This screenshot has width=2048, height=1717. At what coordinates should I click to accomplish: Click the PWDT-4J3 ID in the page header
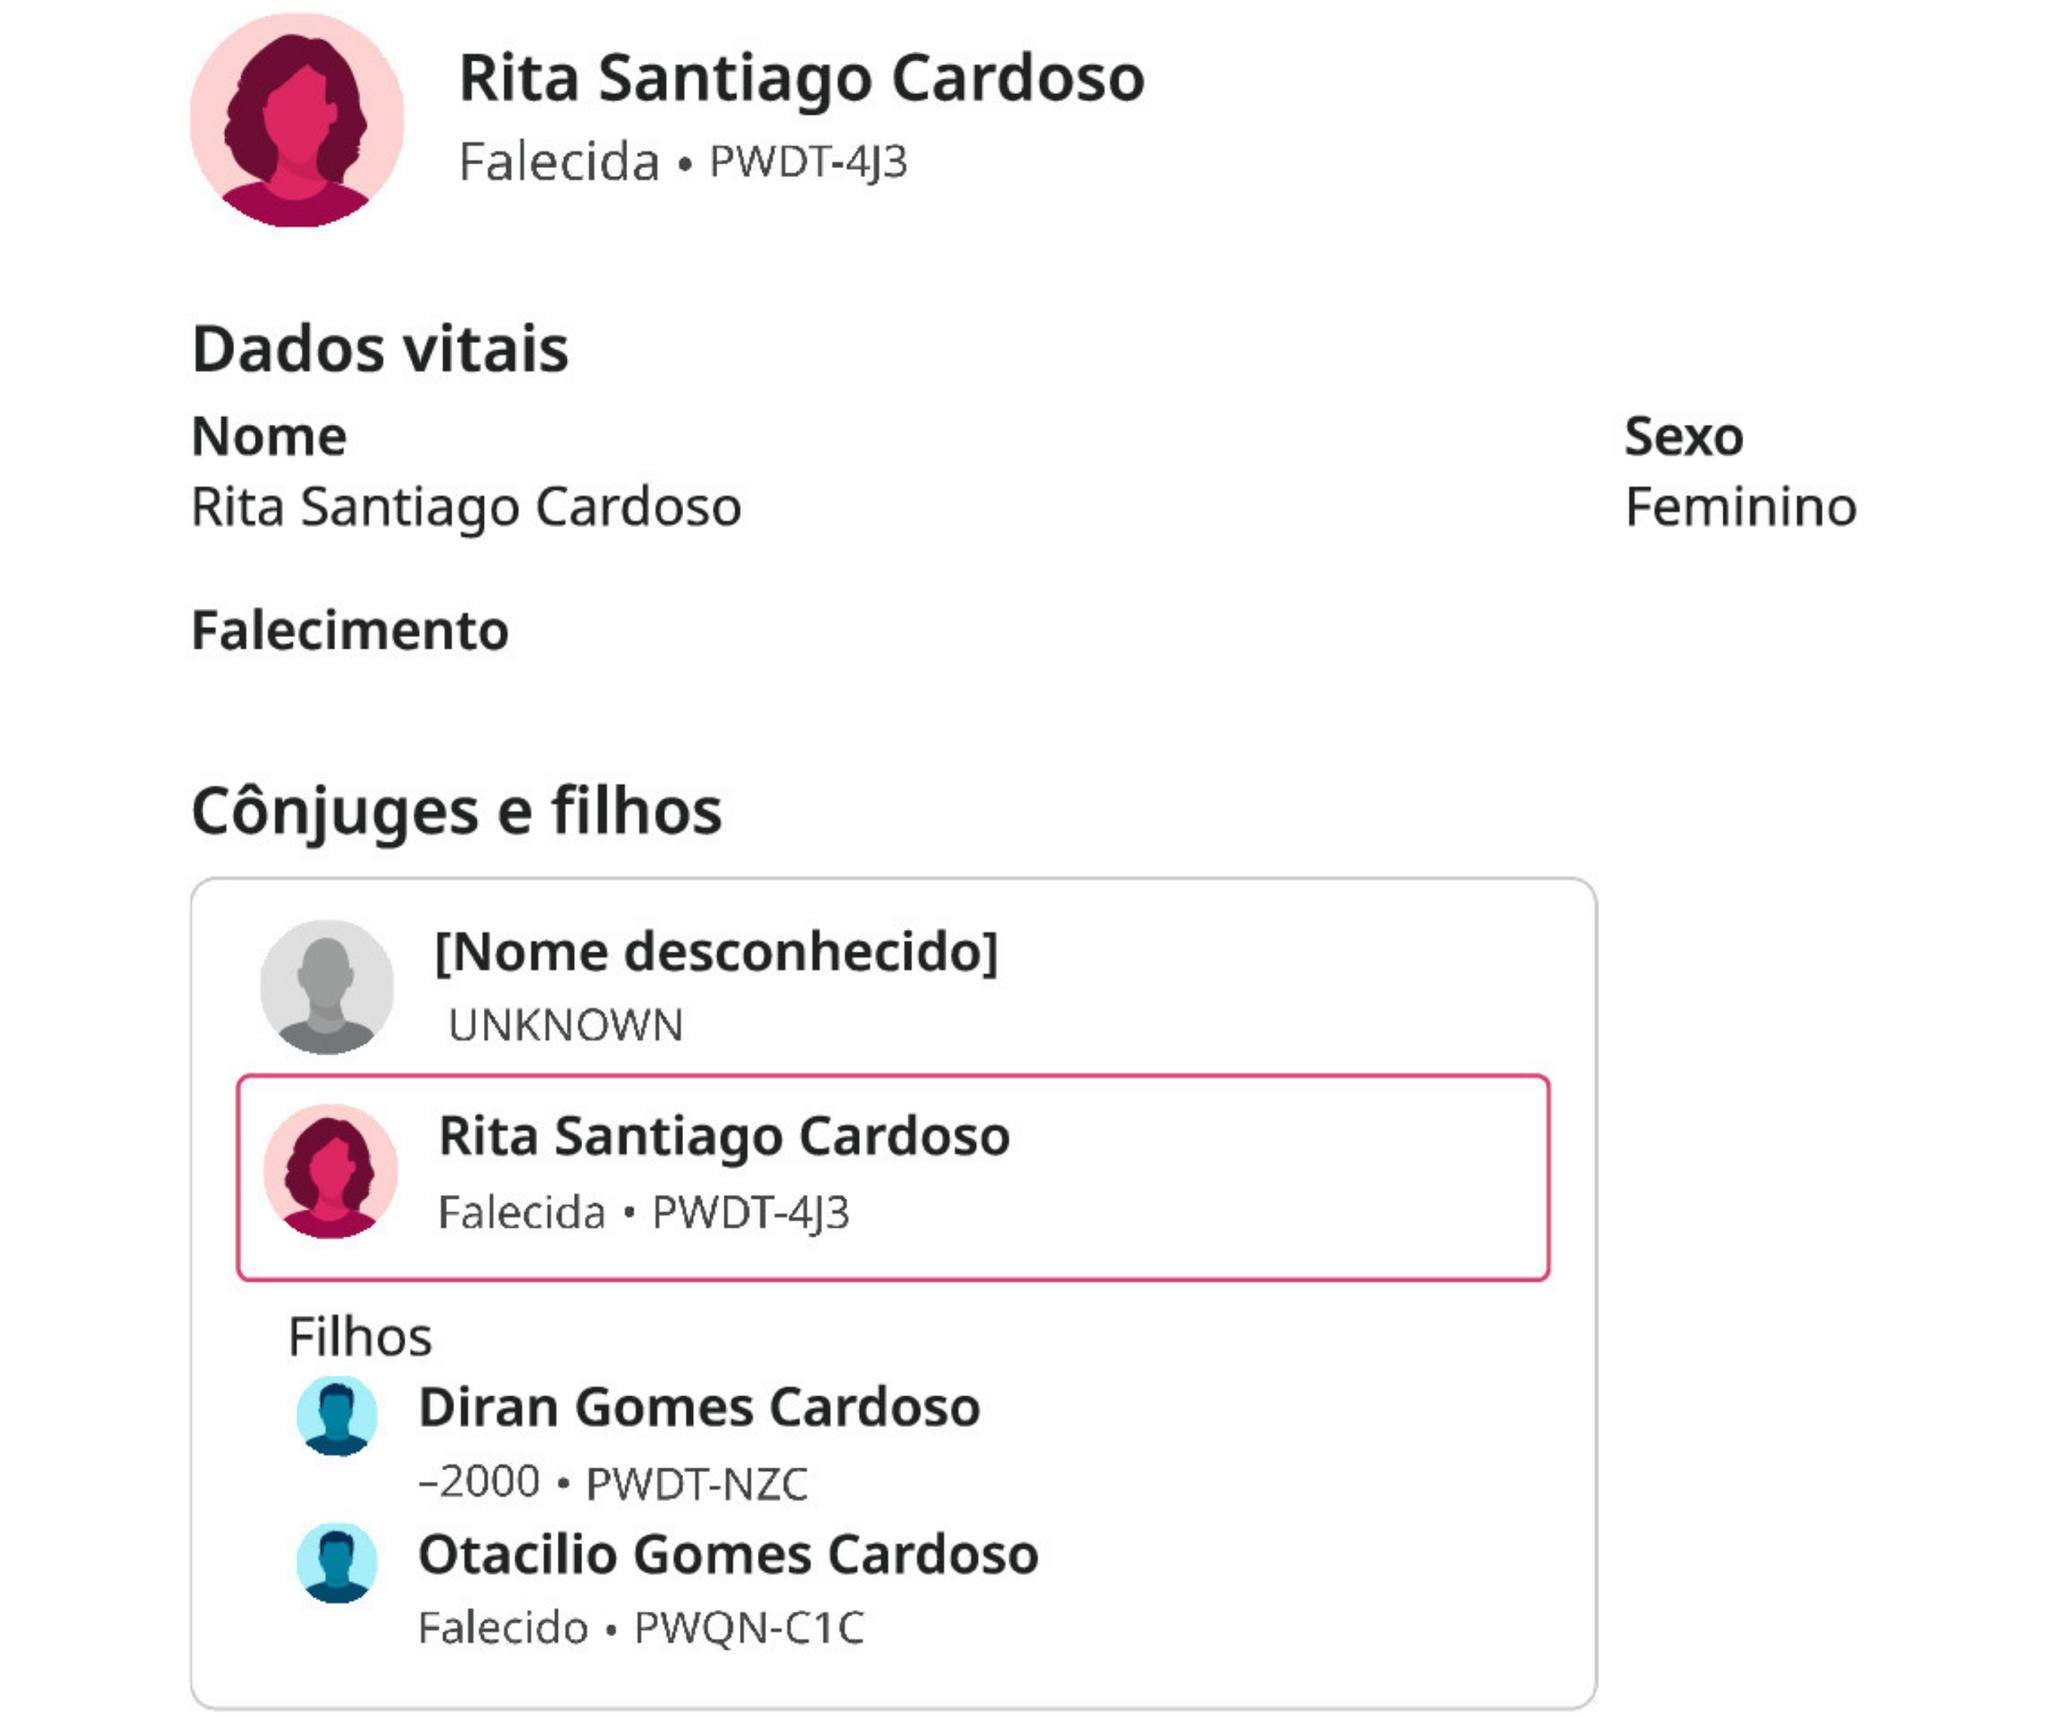(x=808, y=162)
